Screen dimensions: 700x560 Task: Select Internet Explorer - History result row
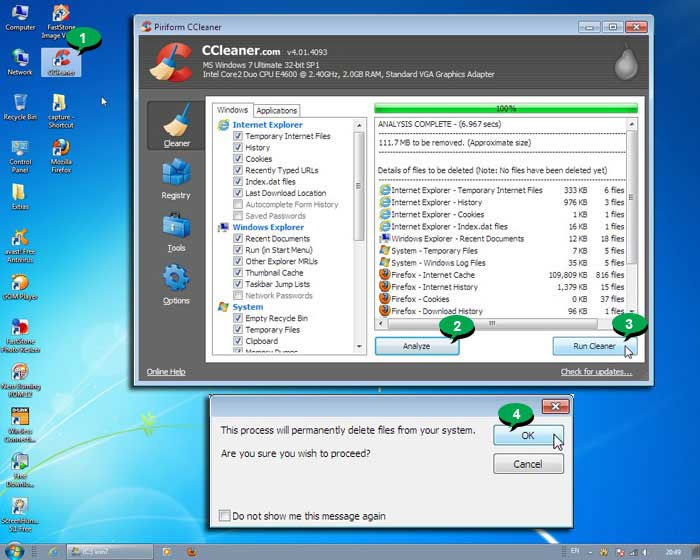tap(501, 202)
